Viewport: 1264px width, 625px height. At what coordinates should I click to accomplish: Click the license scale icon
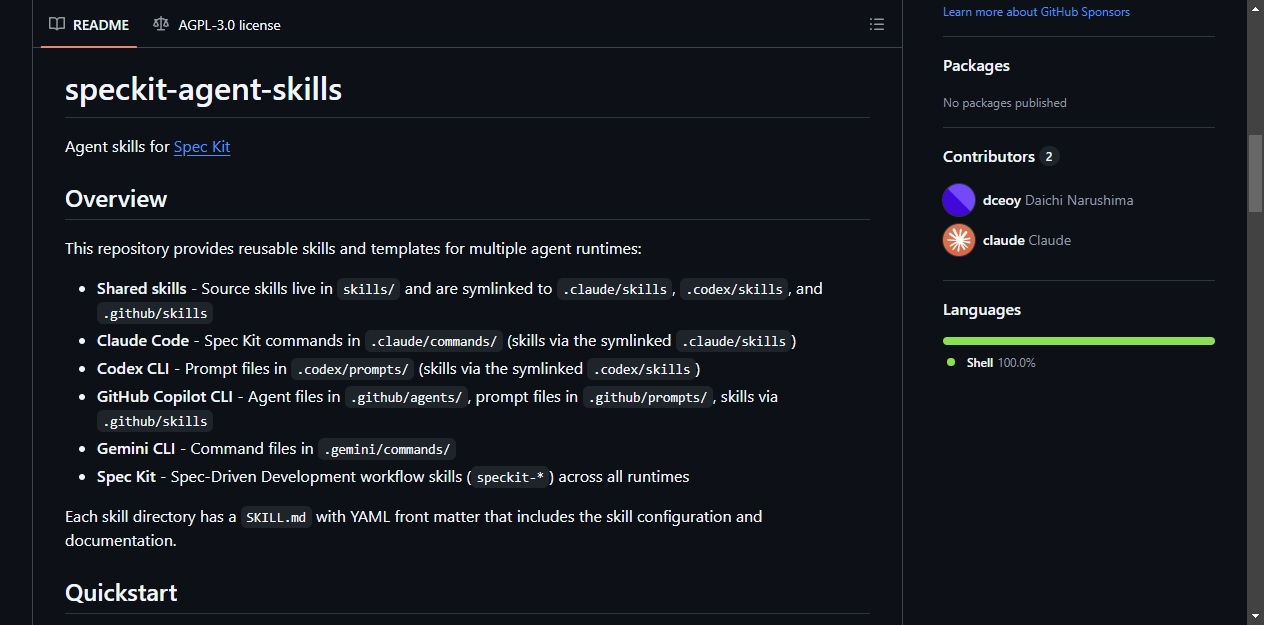pos(161,24)
